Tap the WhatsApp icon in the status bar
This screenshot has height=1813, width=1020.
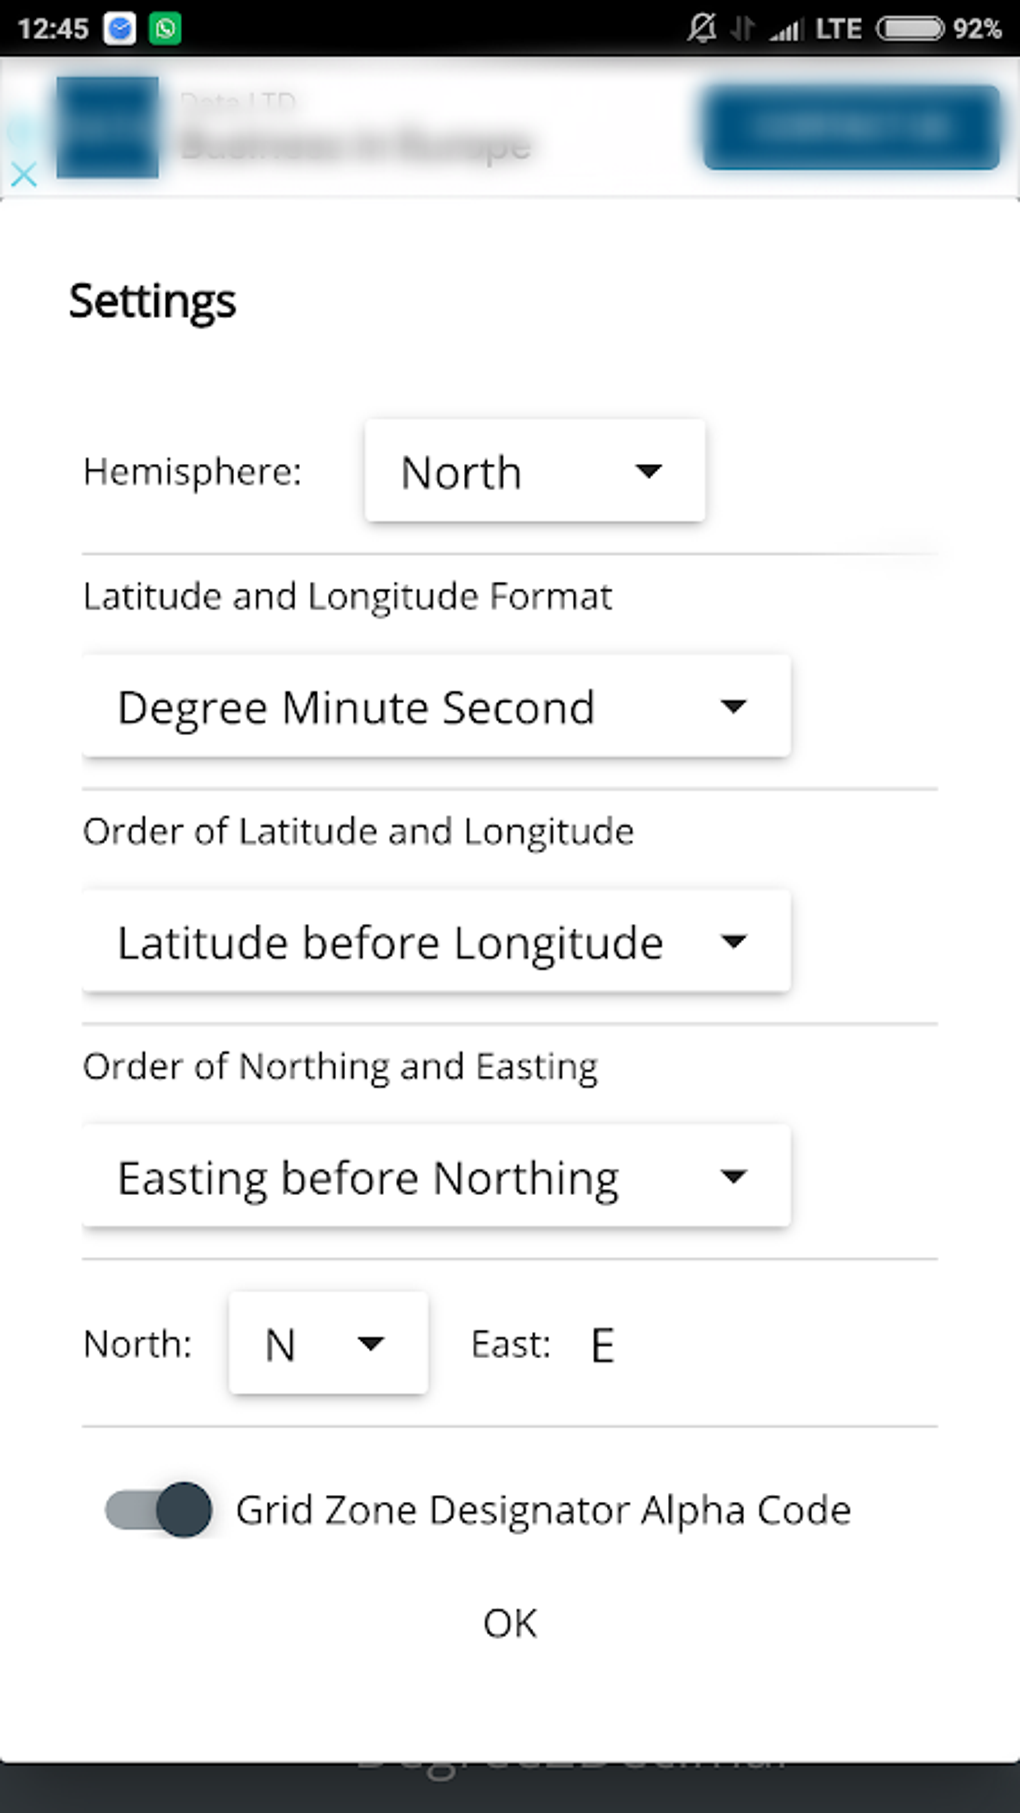[x=165, y=28]
